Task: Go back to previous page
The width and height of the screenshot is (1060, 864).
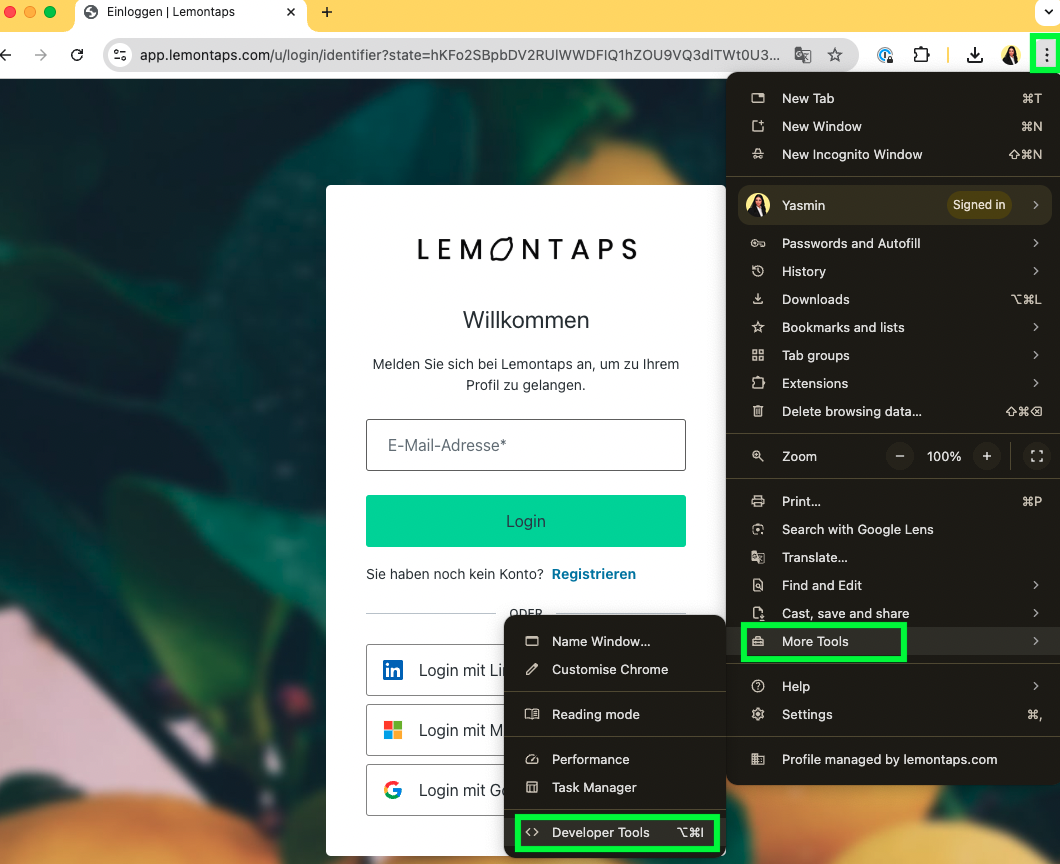Action: point(6,55)
